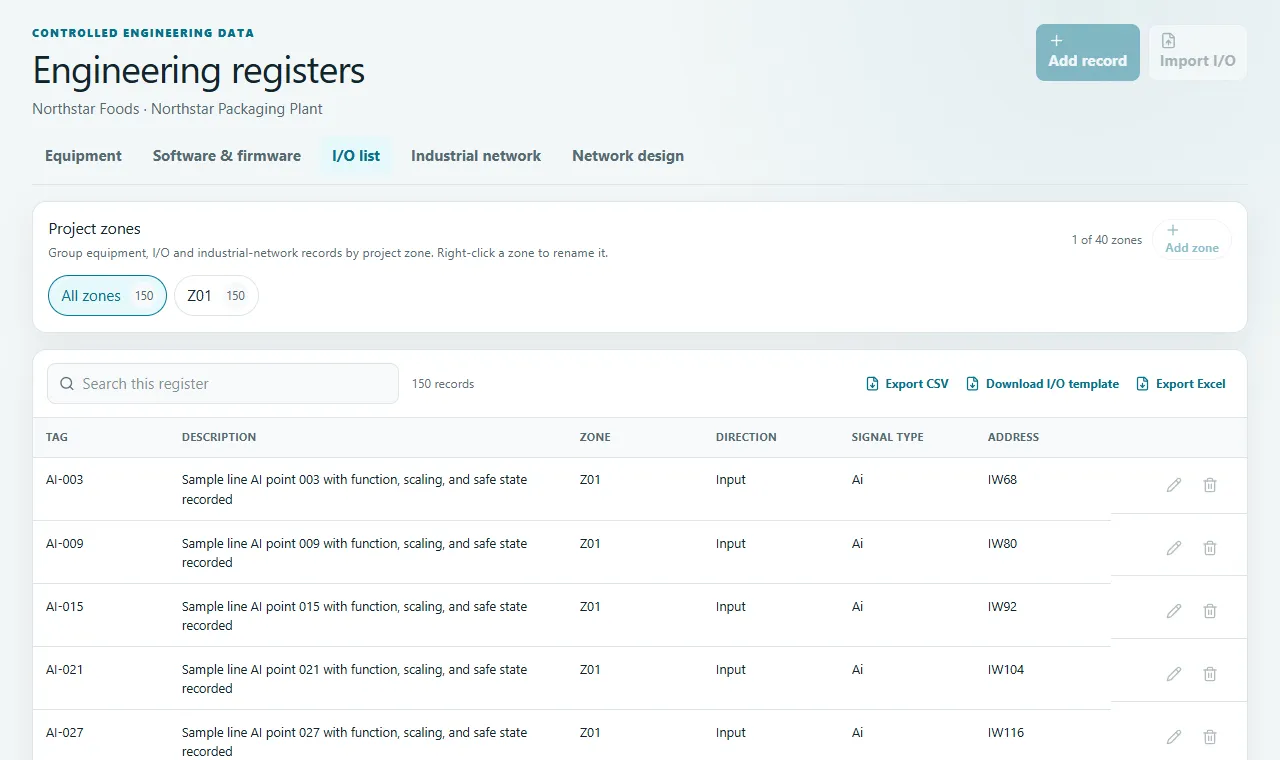Click the IW104 address value
Image resolution: width=1280 pixels, height=760 pixels.
point(1006,670)
